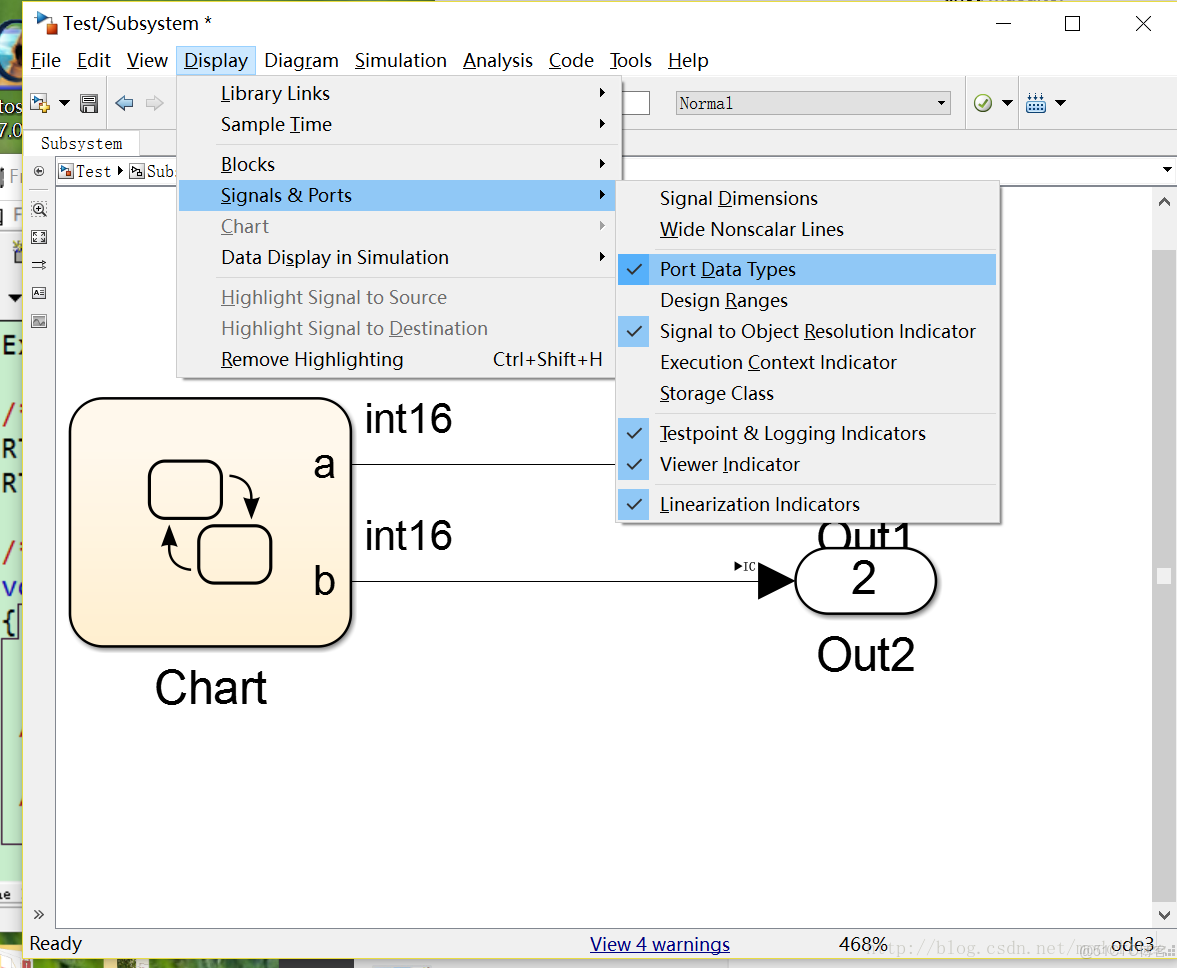The width and height of the screenshot is (1177, 968).
Task: Select the Subsystem editor tab
Action: [81, 143]
